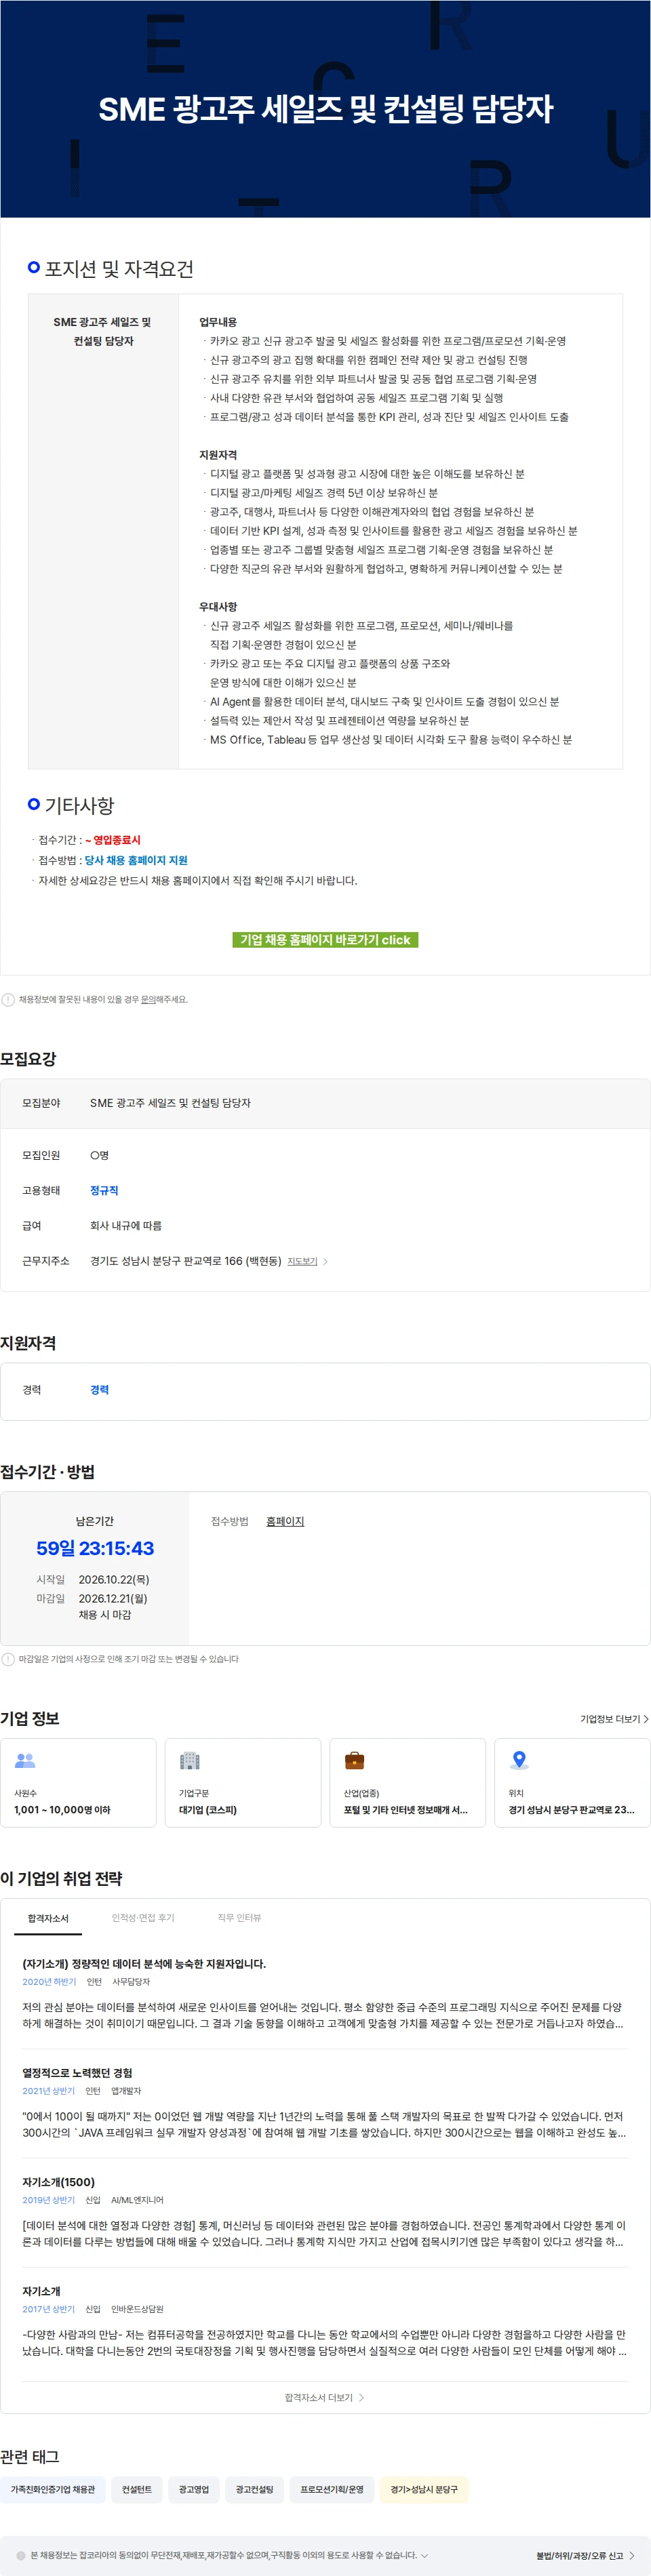Open essay titled 자기소개(1500)
The width and height of the screenshot is (651, 2576).
coord(58,2182)
